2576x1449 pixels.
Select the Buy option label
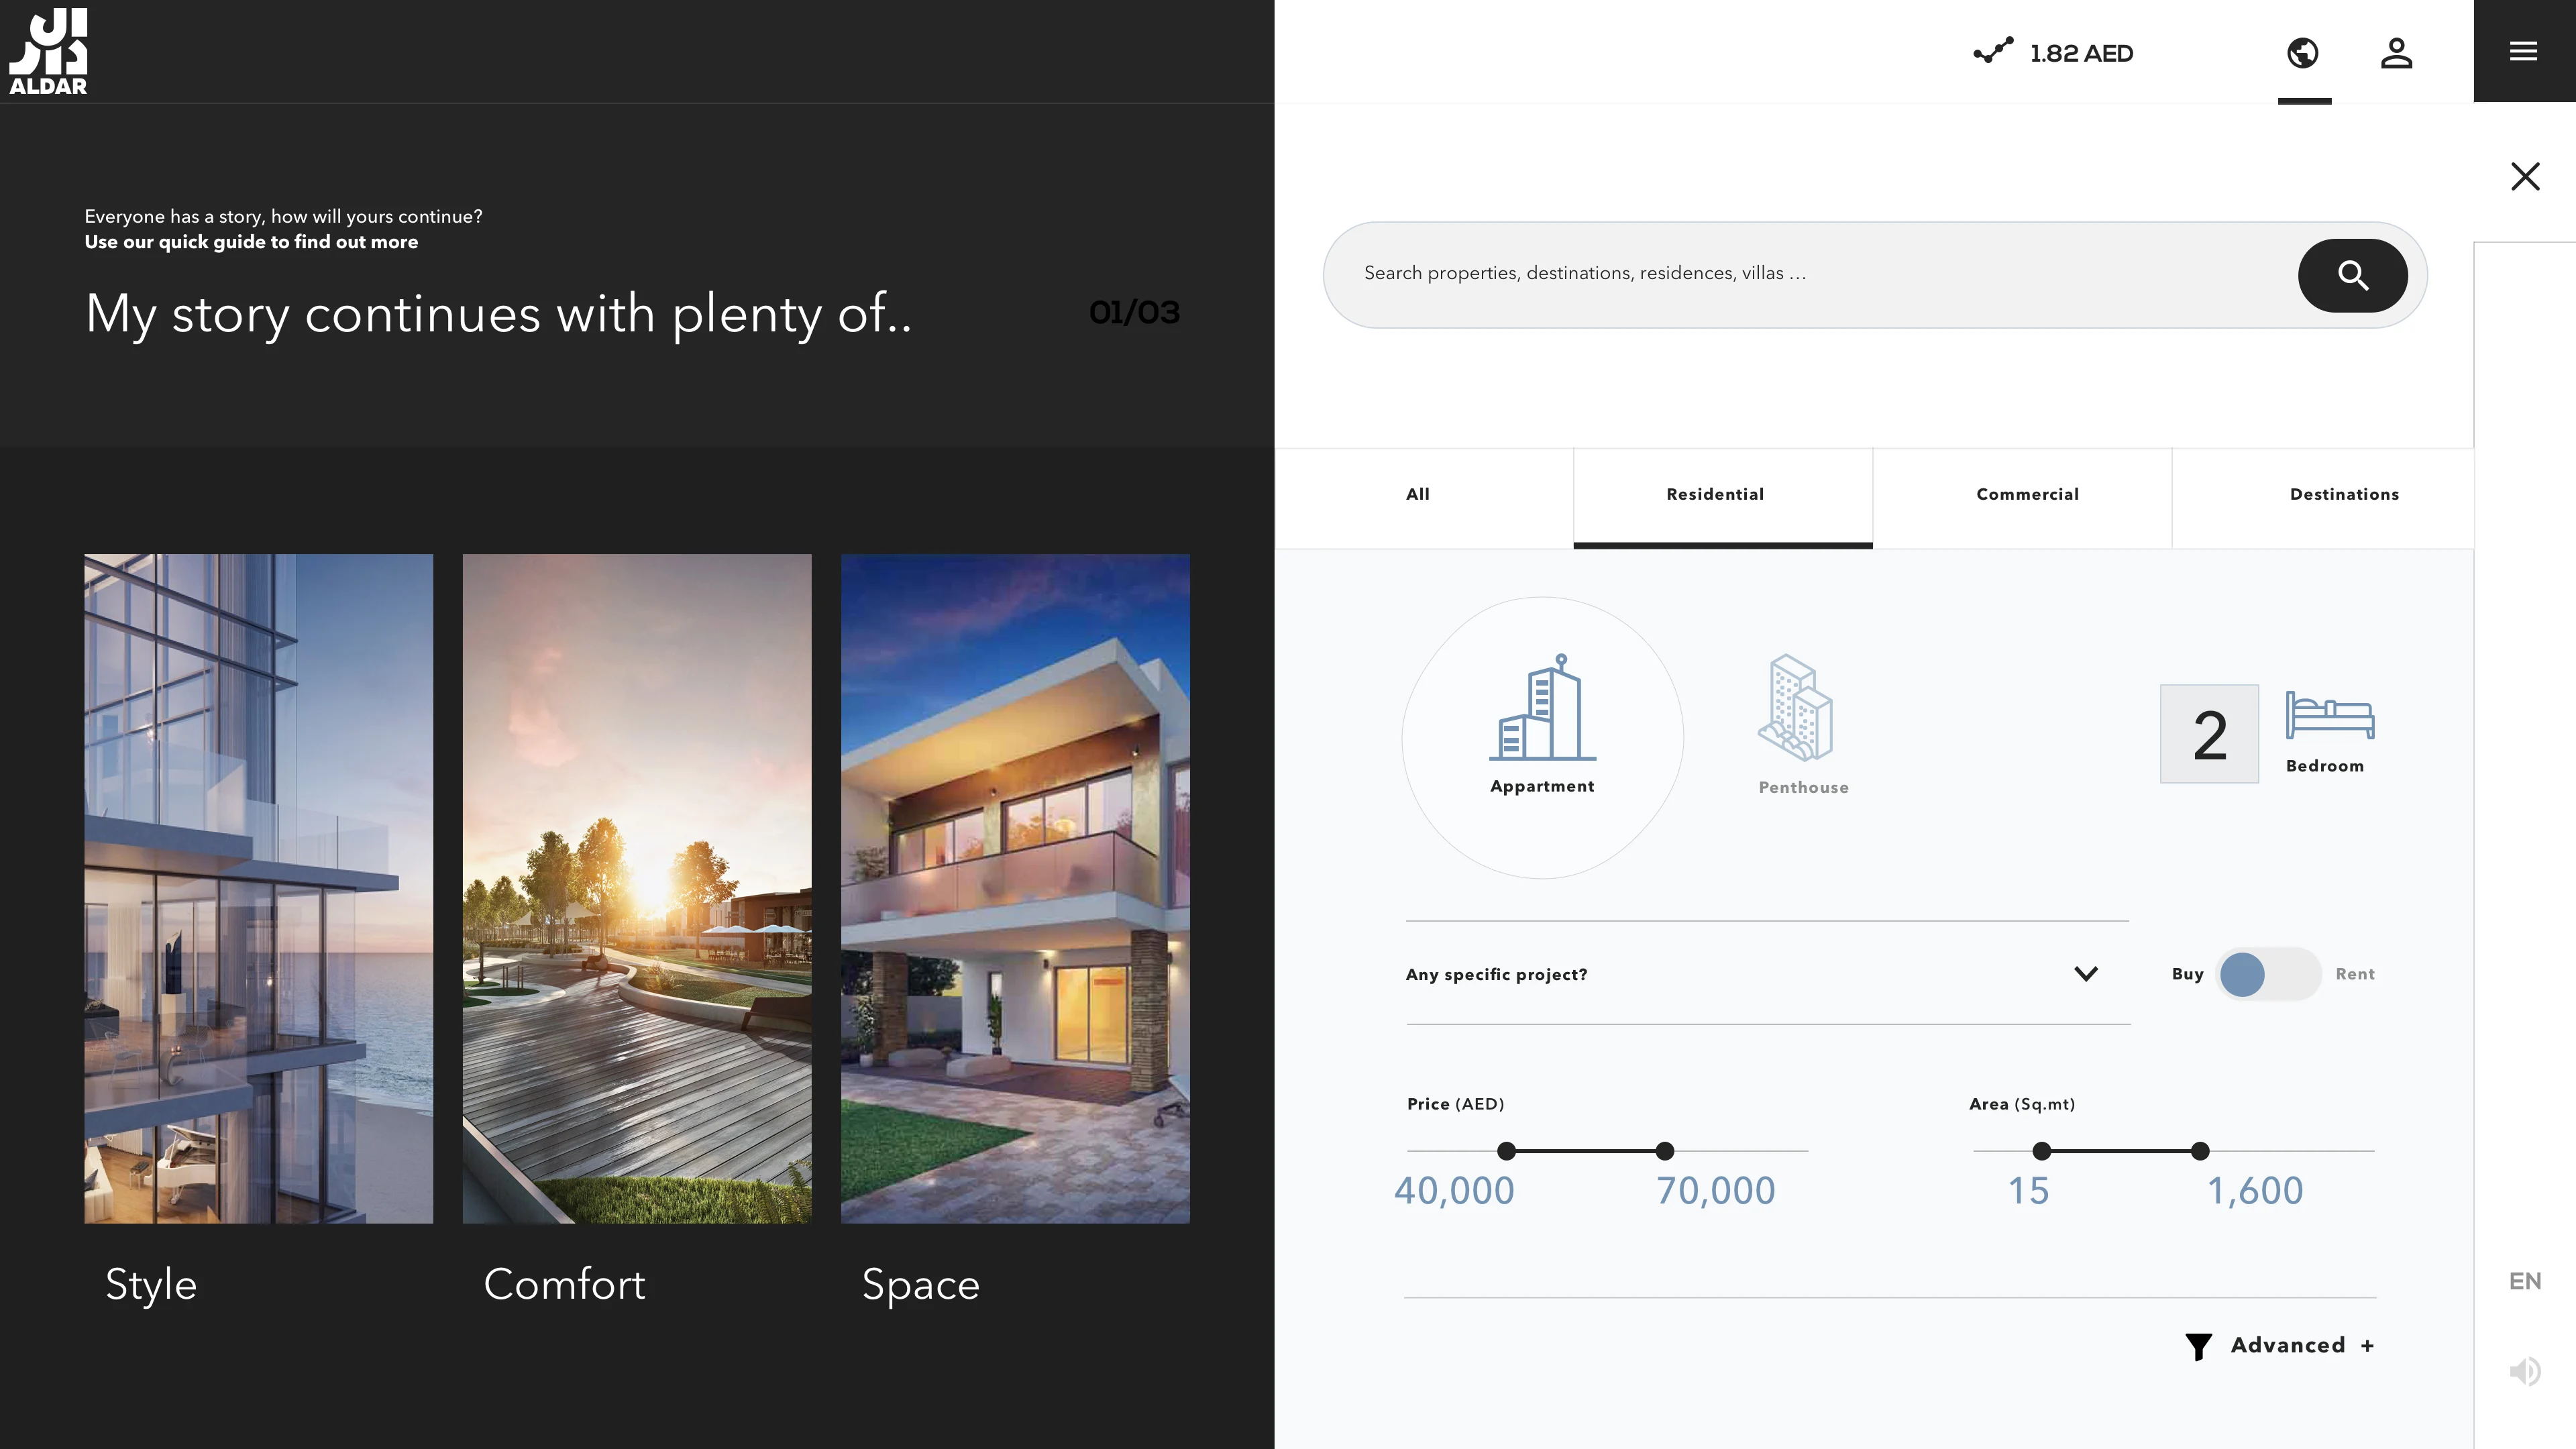pyautogui.click(x=2187, y=974)
